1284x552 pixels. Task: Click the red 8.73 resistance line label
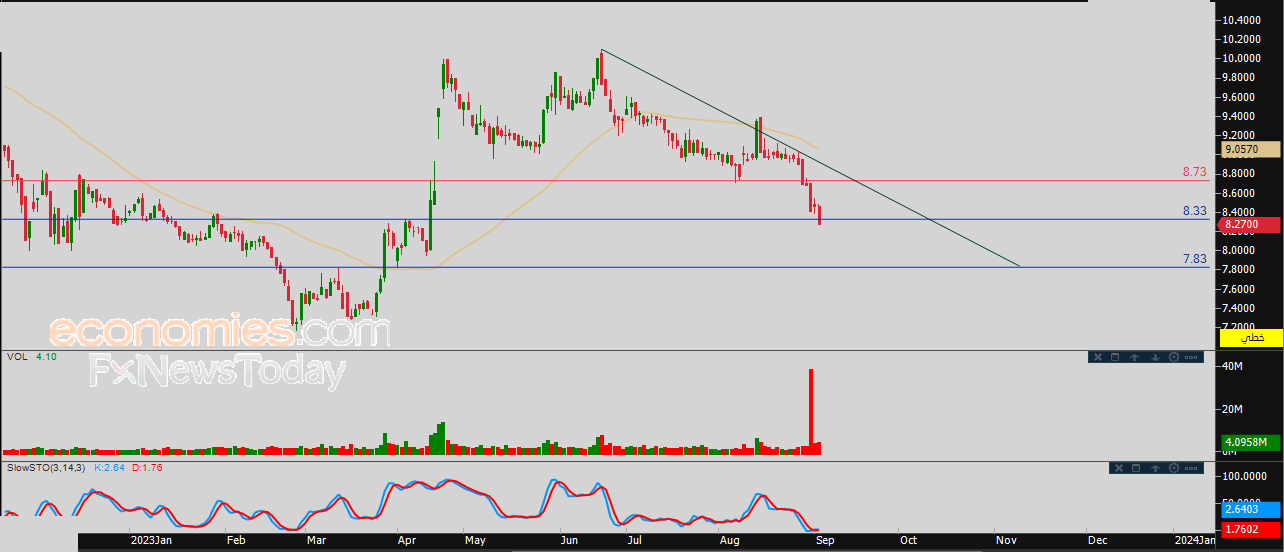click(x=1194, y=172)
